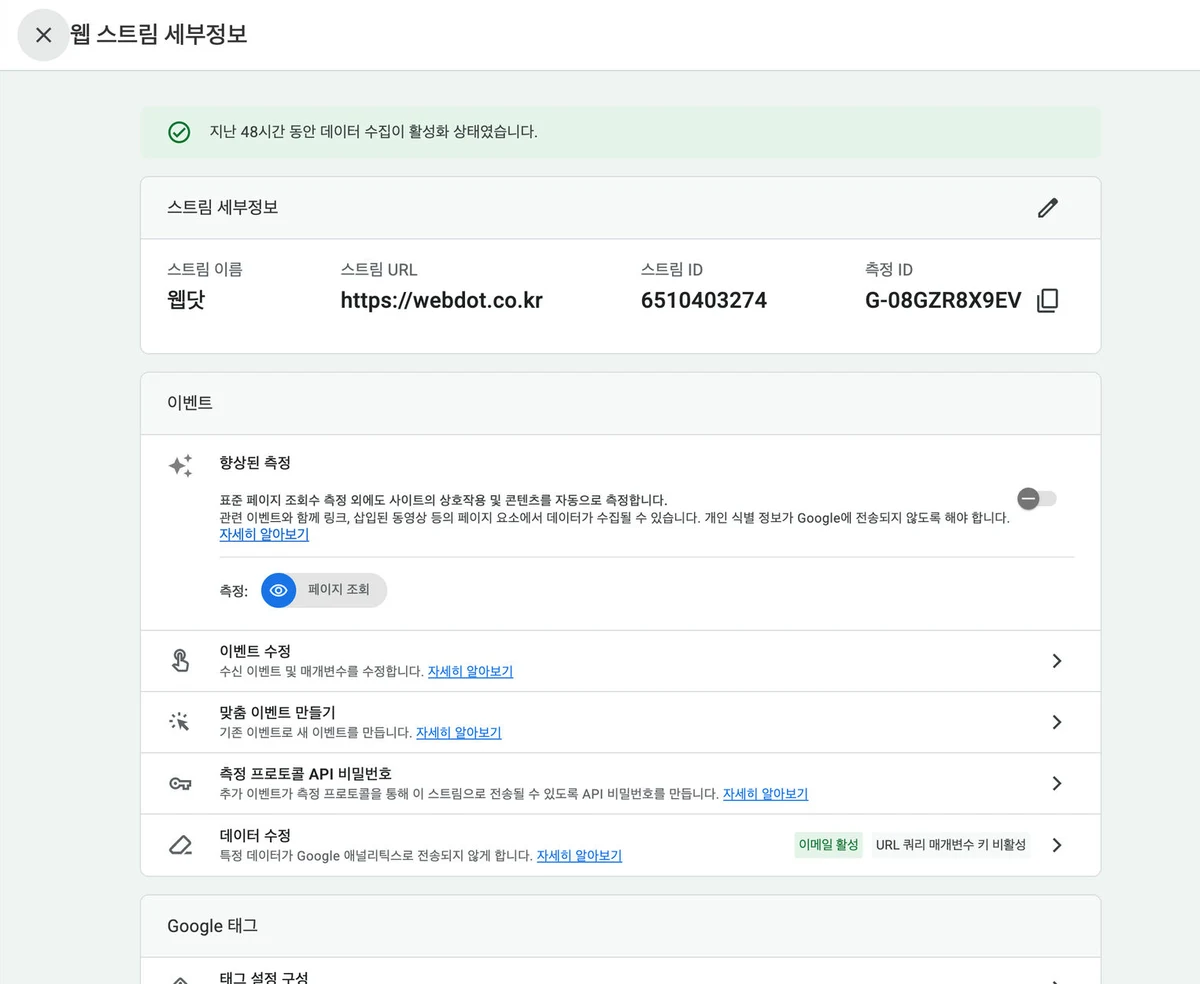This screenshot has width=1200, height=984.
Task: Click the 데이터 수정 eraser icon
Action: click(180, 845)
